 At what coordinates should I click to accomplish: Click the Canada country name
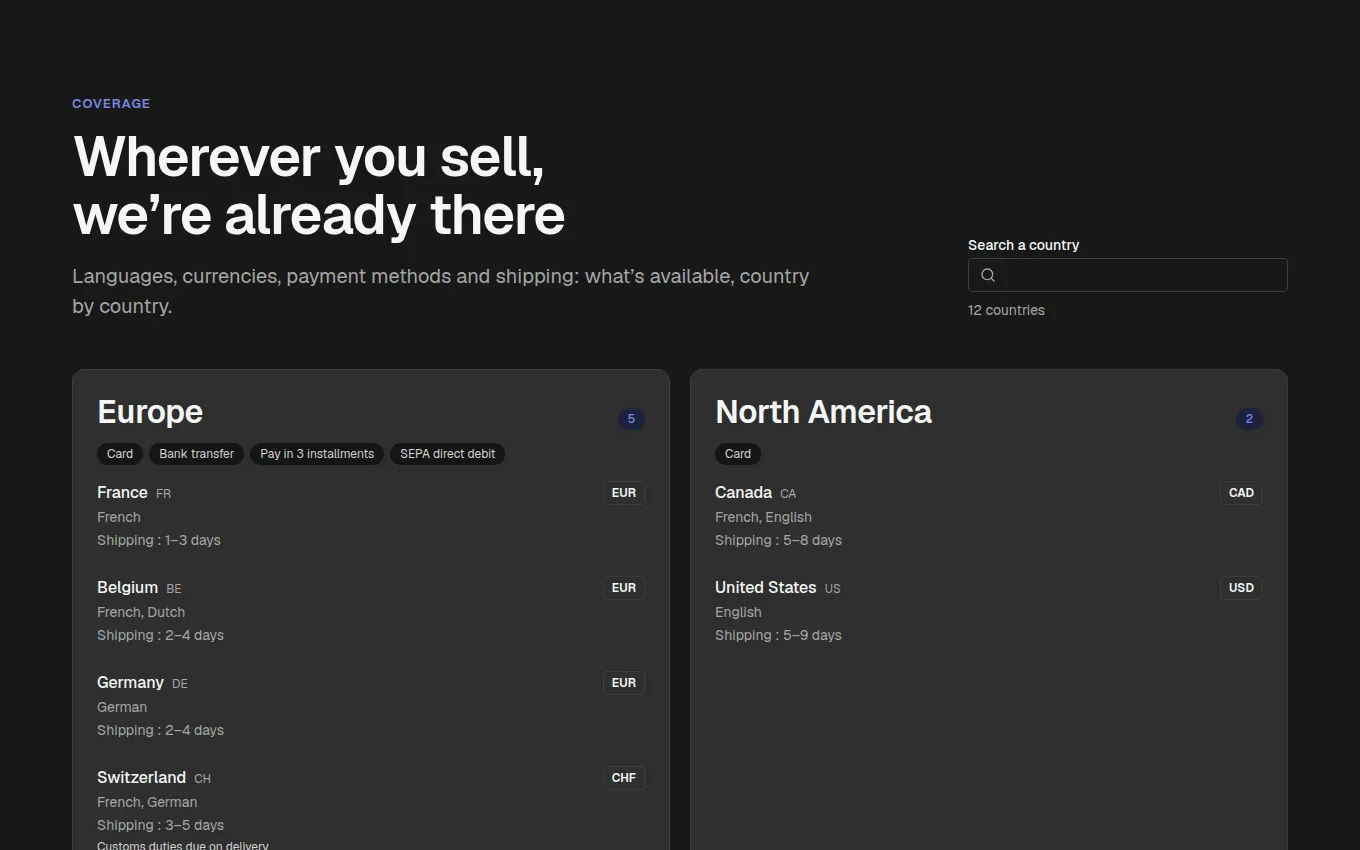coord(743,492)
